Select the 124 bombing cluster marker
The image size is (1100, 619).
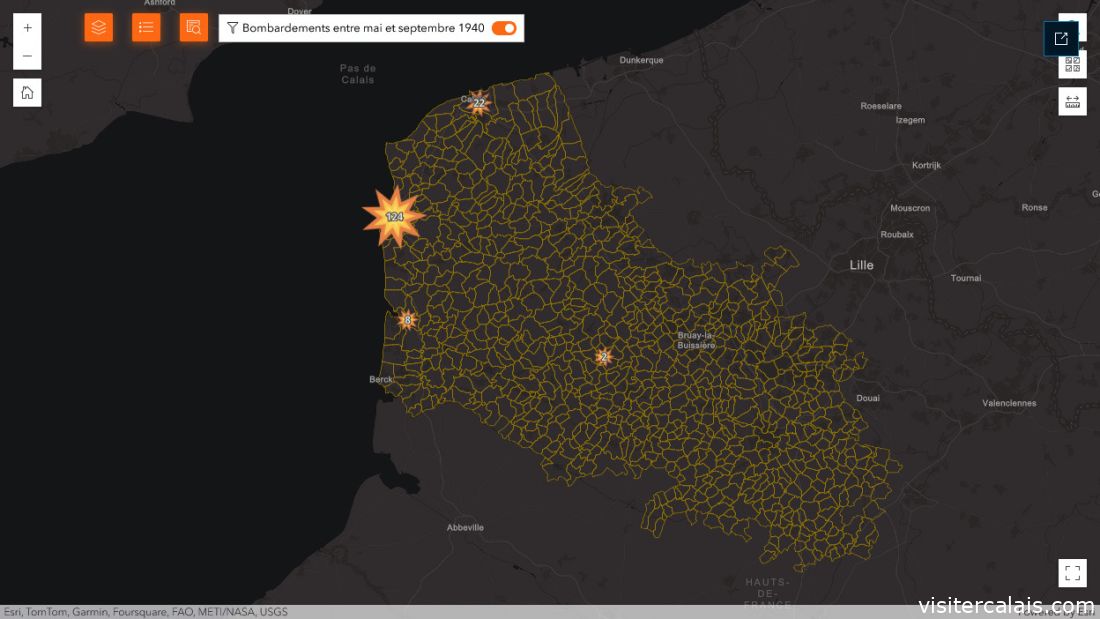394,217
